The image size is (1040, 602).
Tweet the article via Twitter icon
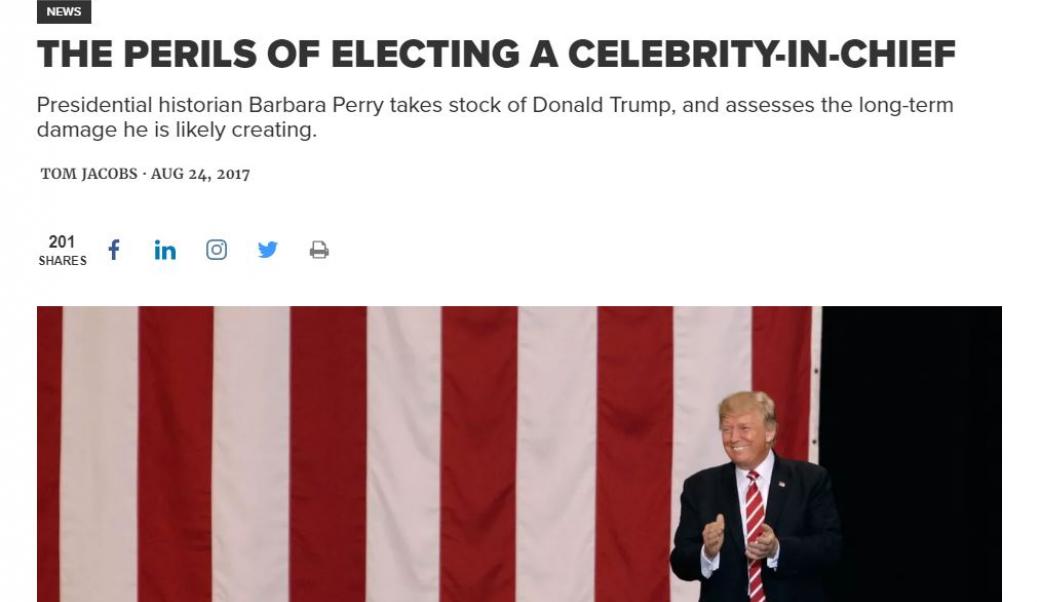(x=267, y=250)
